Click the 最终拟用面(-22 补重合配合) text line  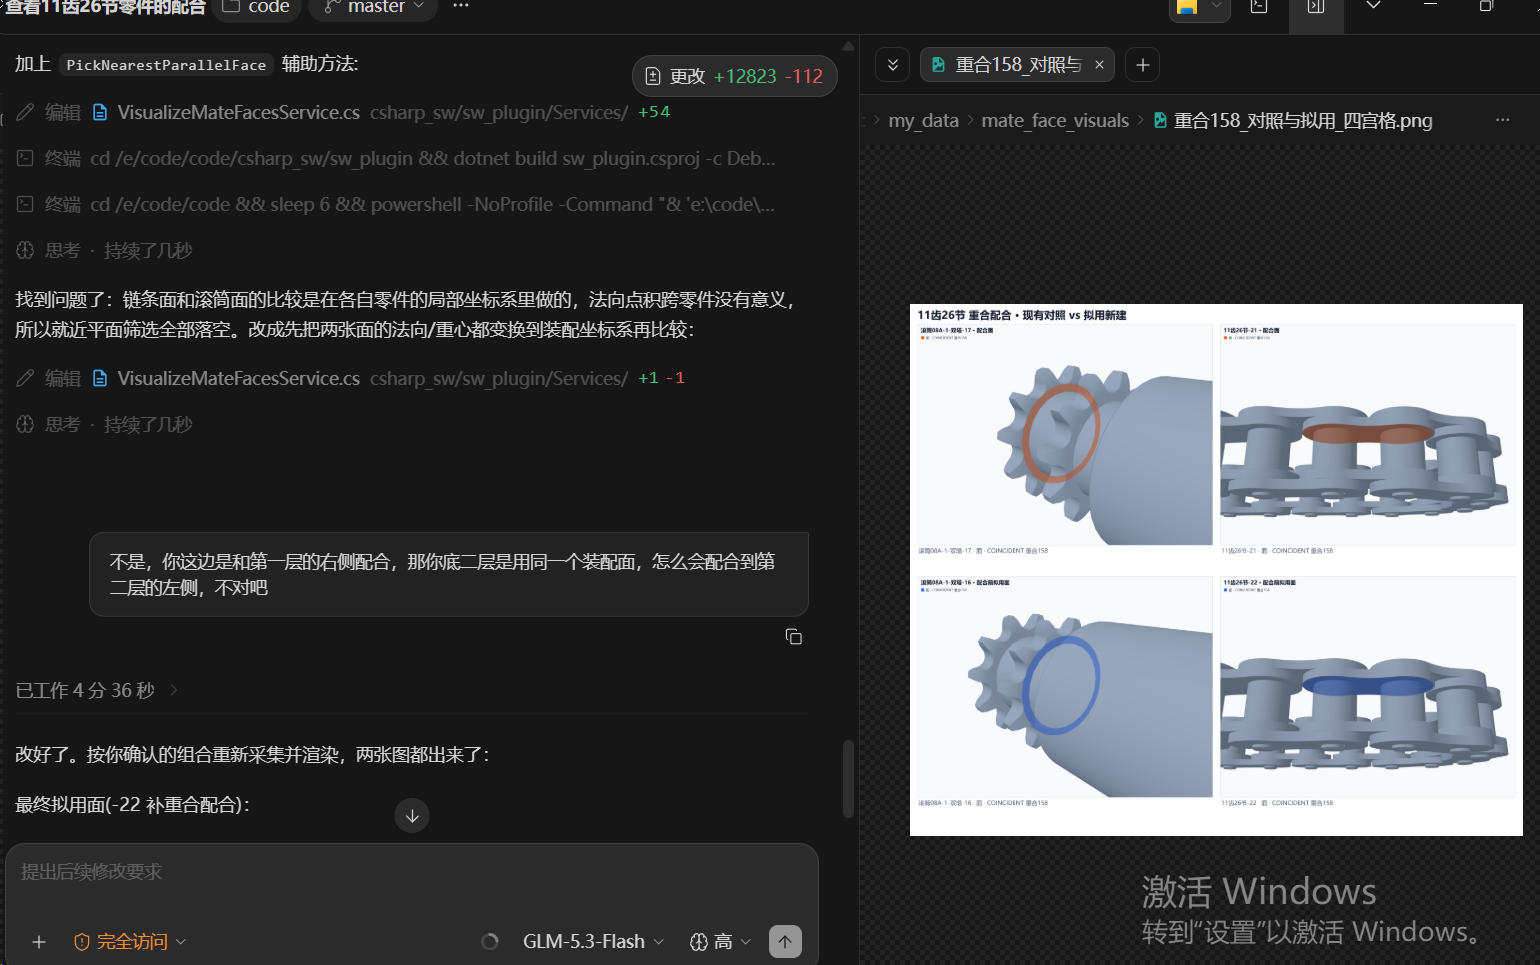tap(132, 805)
